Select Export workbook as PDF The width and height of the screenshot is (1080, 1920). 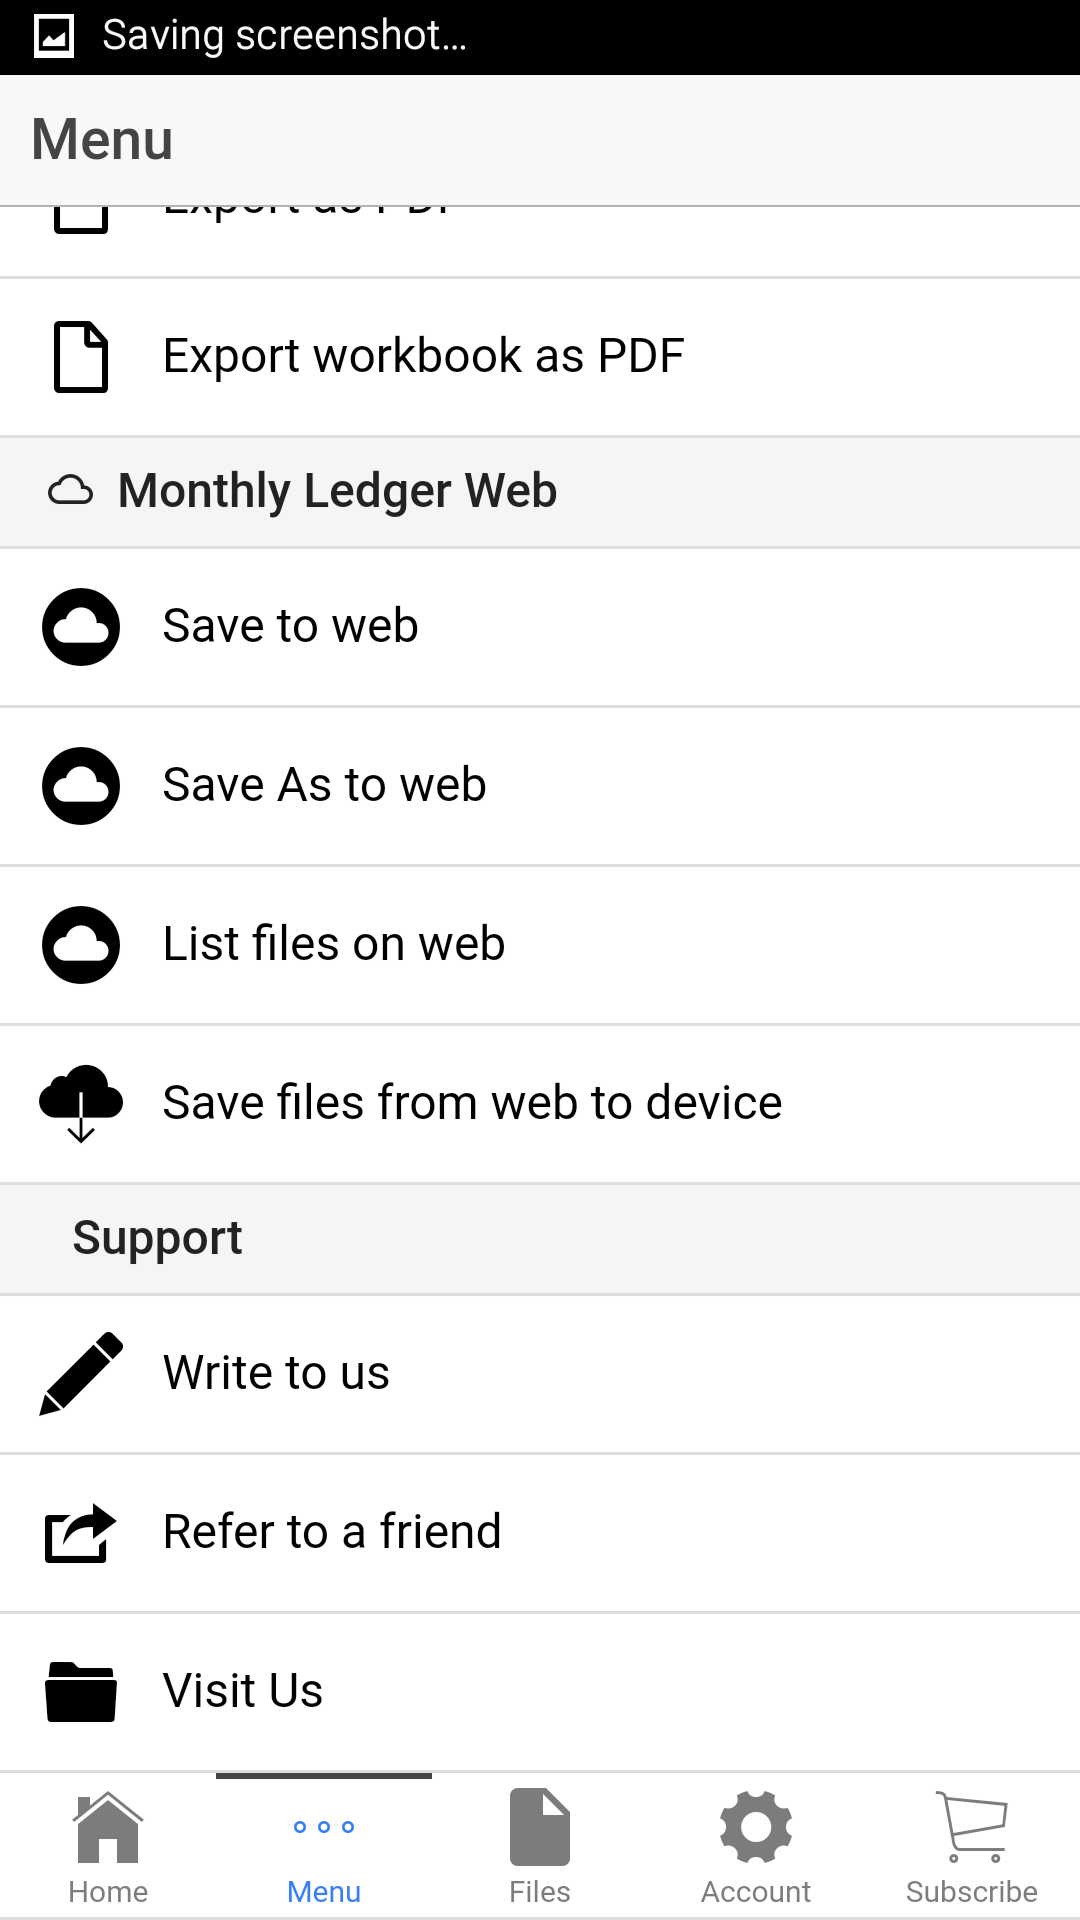pyautogui.click(x=424, y=357)
